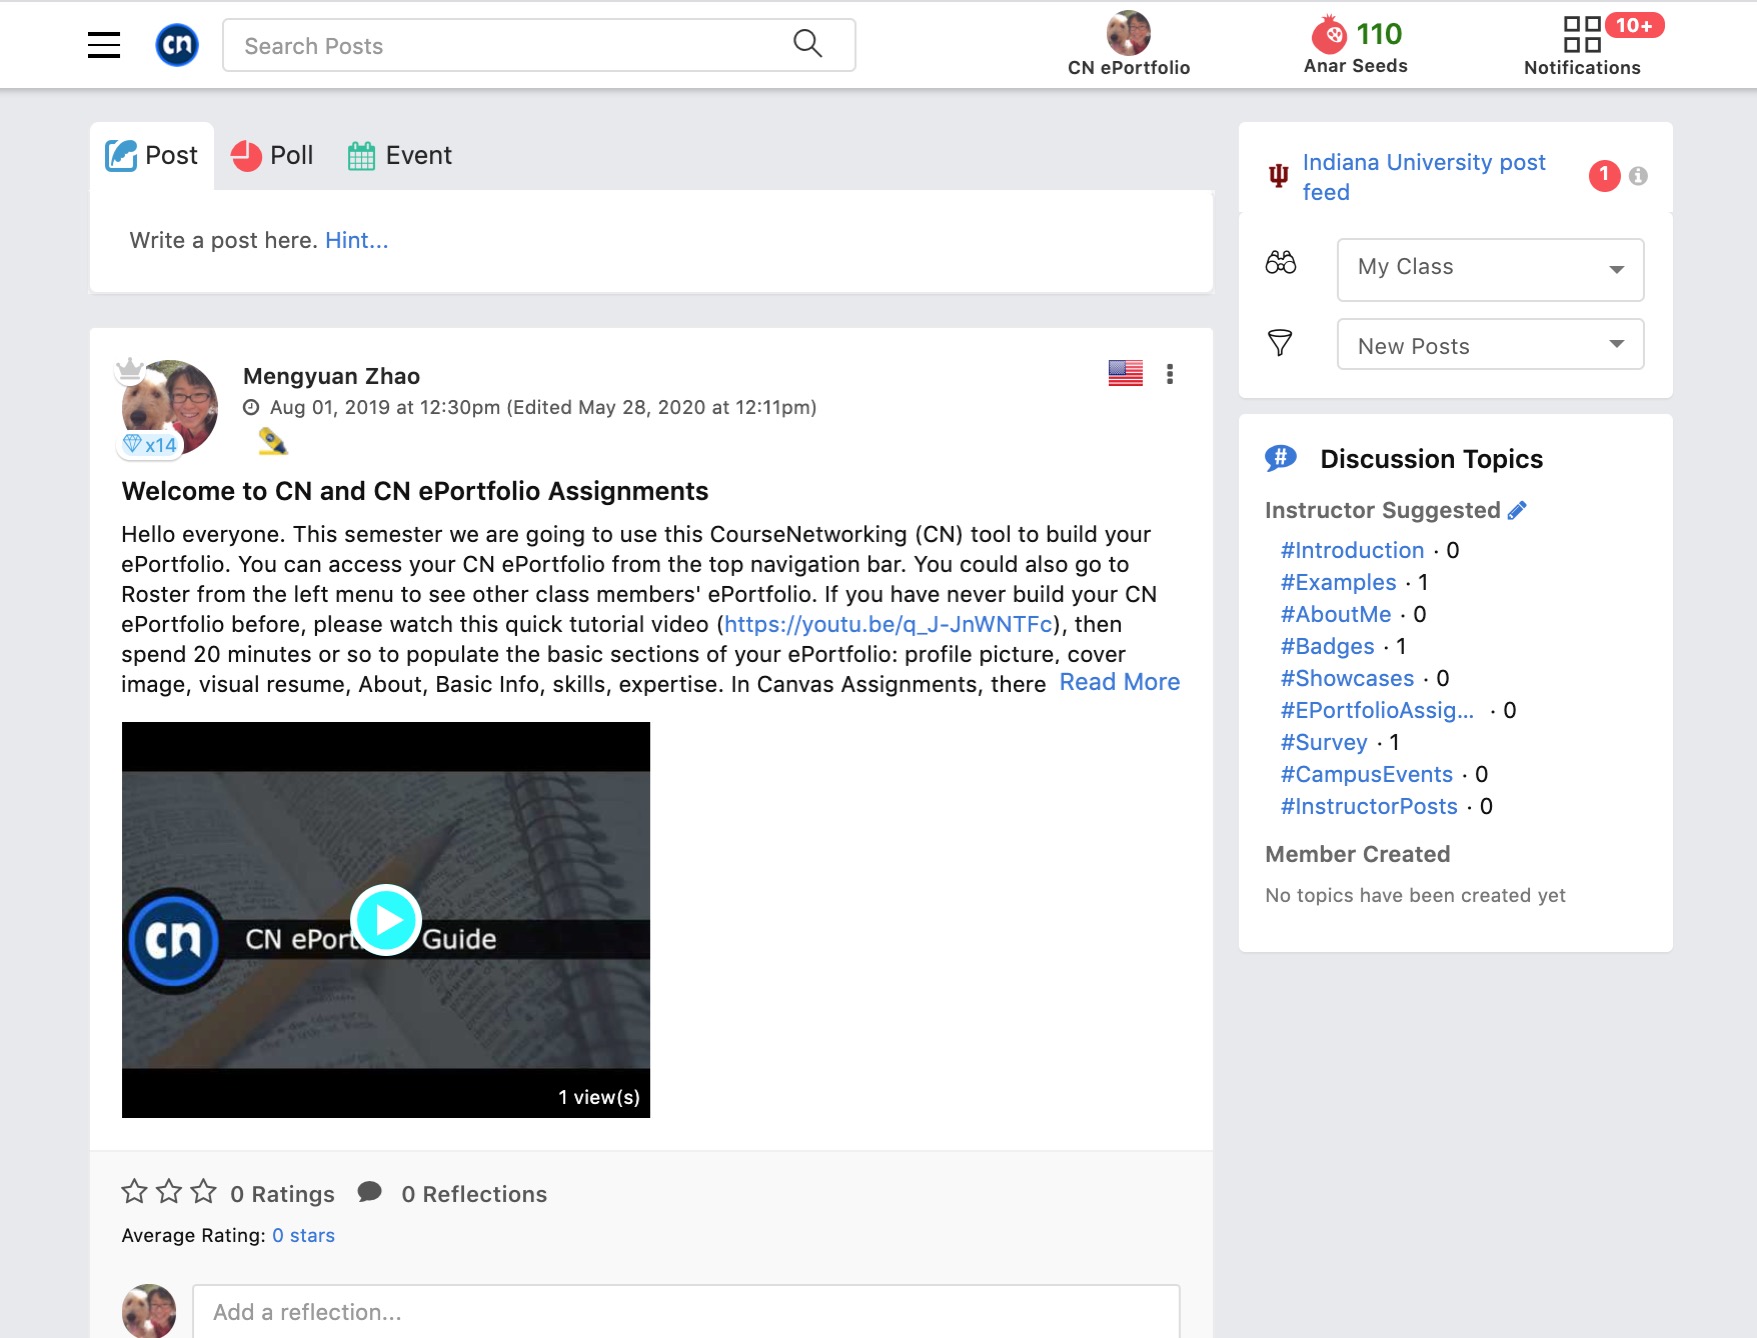Click the Write a post here box
Viewport: 1757px width, 1338px height.
(651, 241)
